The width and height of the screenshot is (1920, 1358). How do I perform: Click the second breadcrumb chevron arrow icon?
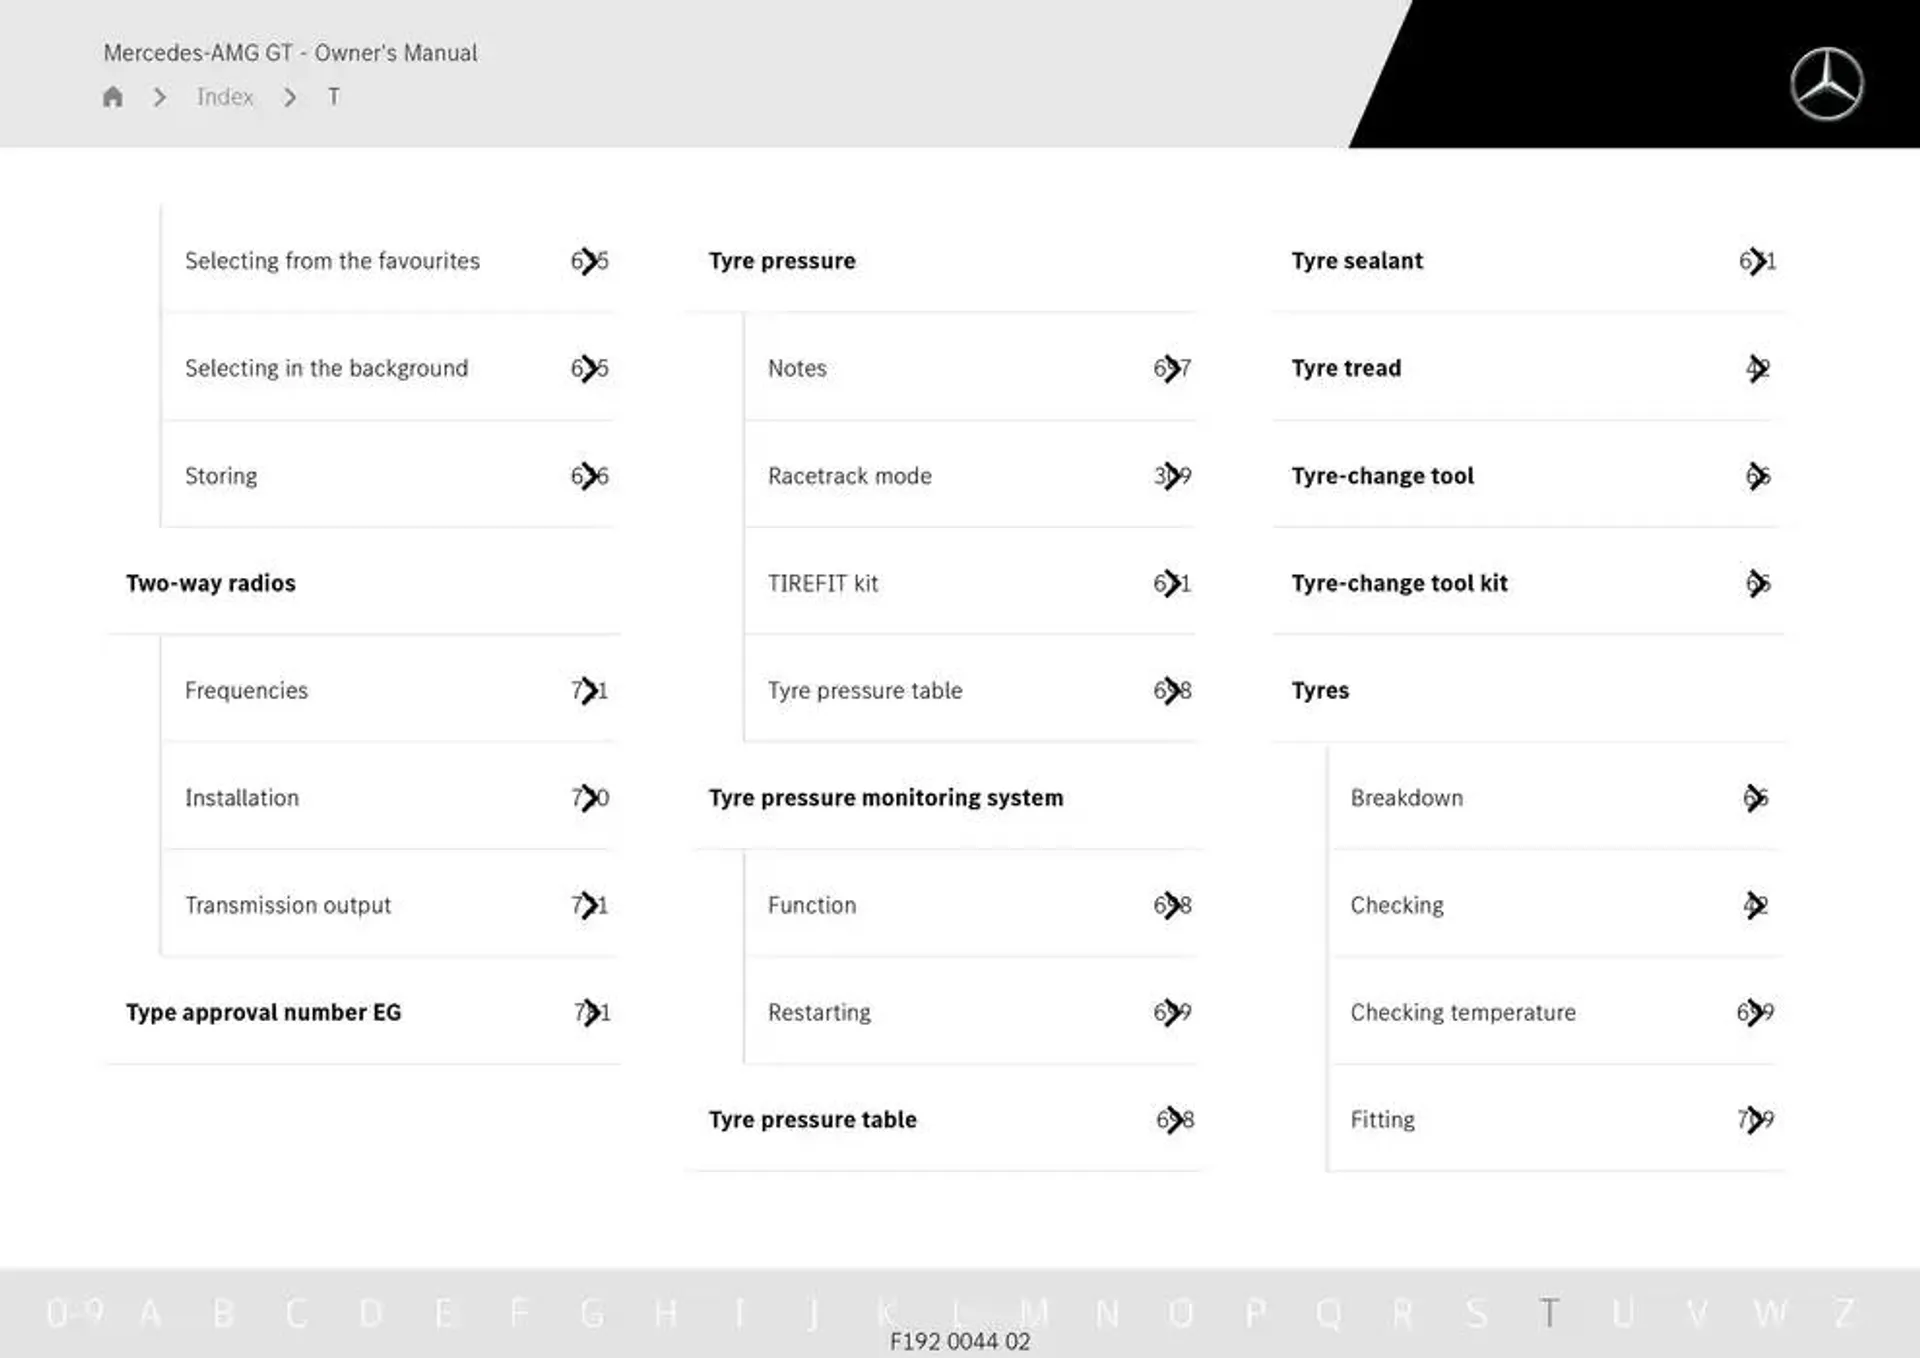289,97
